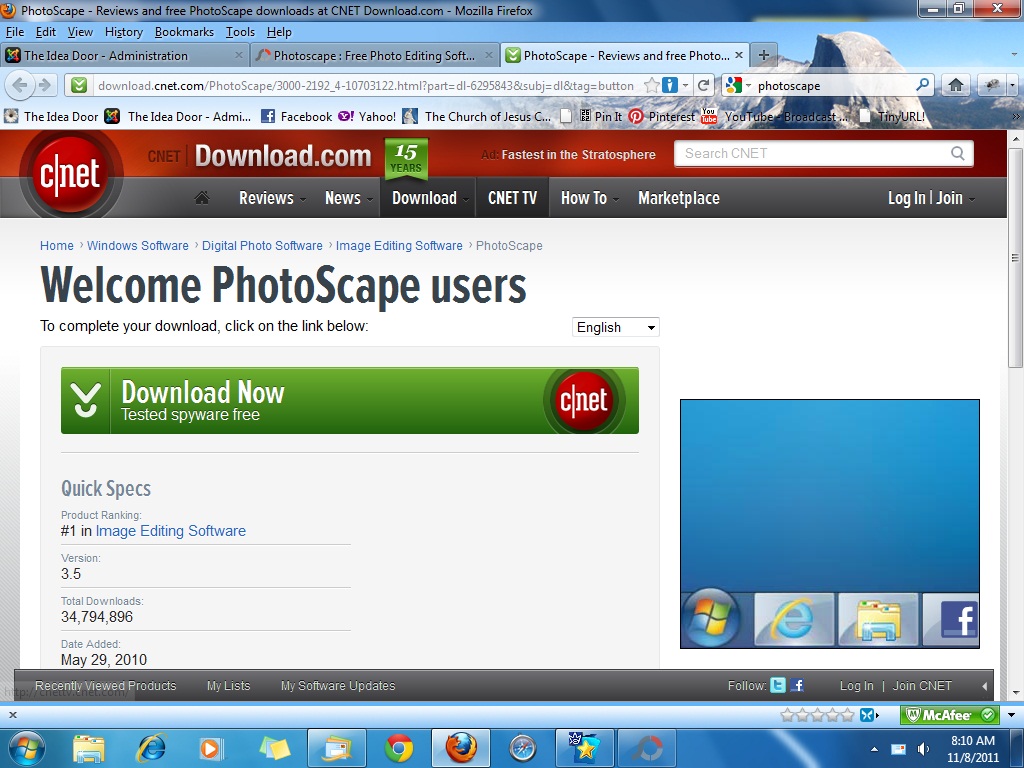Open the History menu

[x=123, y=32]
